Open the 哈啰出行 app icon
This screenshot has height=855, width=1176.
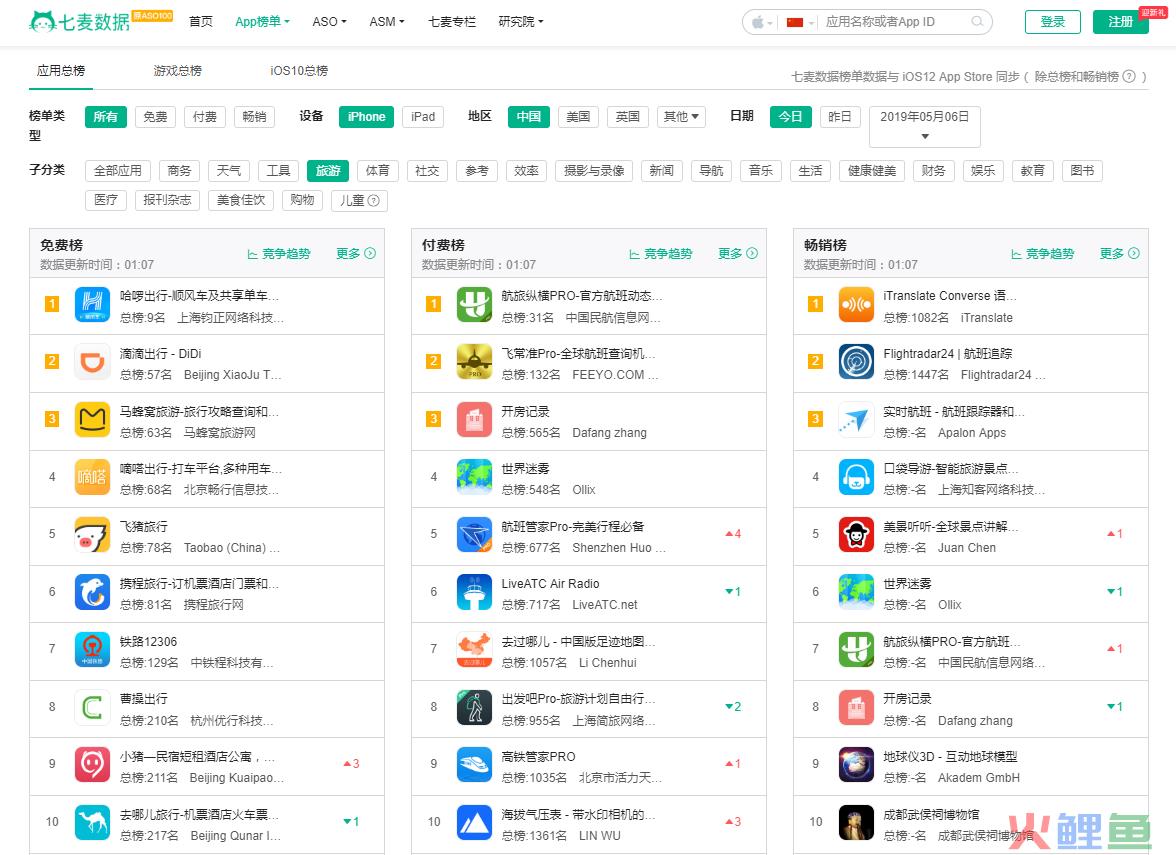pyautogui.click(x=92, y=304)
